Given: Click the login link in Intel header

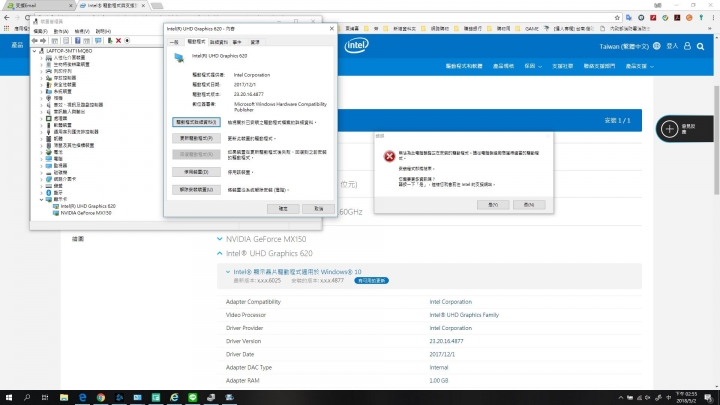Looking at the screenshot, I should pyautogui.click(x=672, y=46).
